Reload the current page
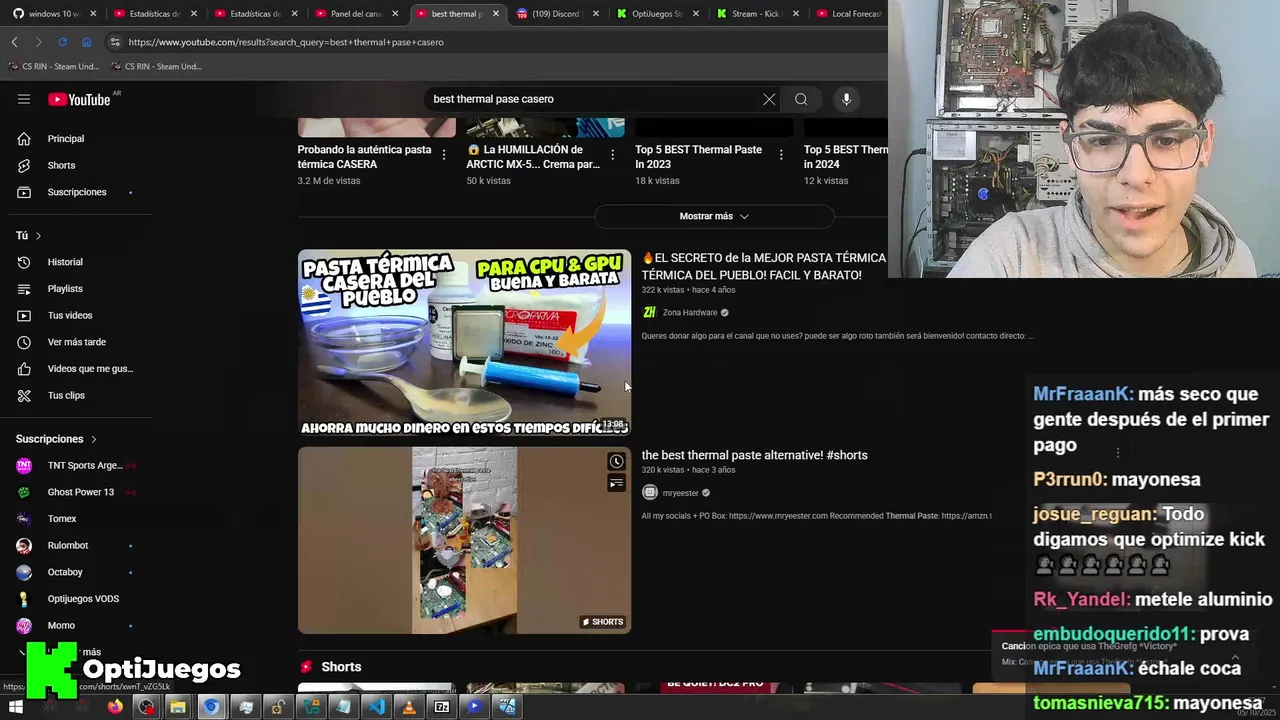Screen dimensions: 1280x720 tap(62, 42)
